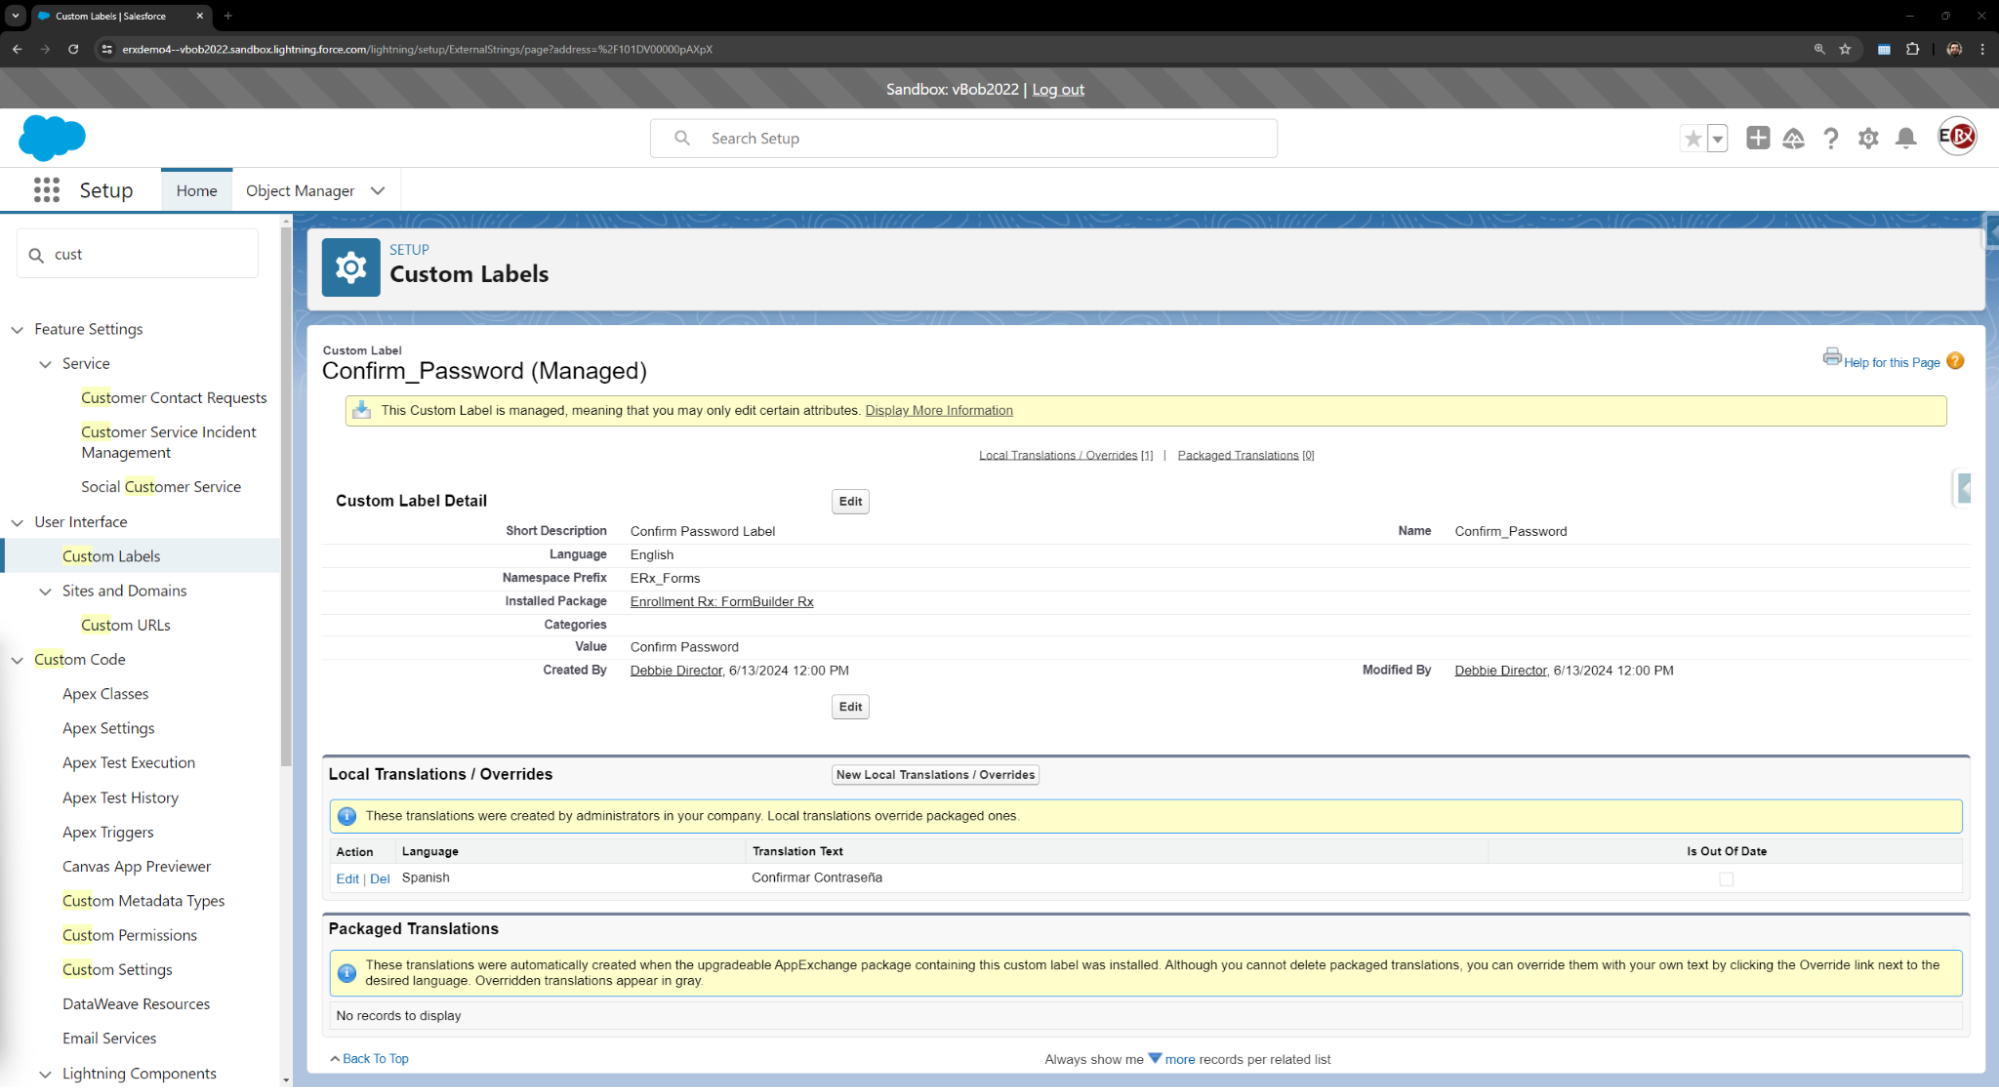The width and height of the screenshot is (1999, 1088).
Task: Click New Local Translations / Overrides button
Action: (x=935, y=775)
